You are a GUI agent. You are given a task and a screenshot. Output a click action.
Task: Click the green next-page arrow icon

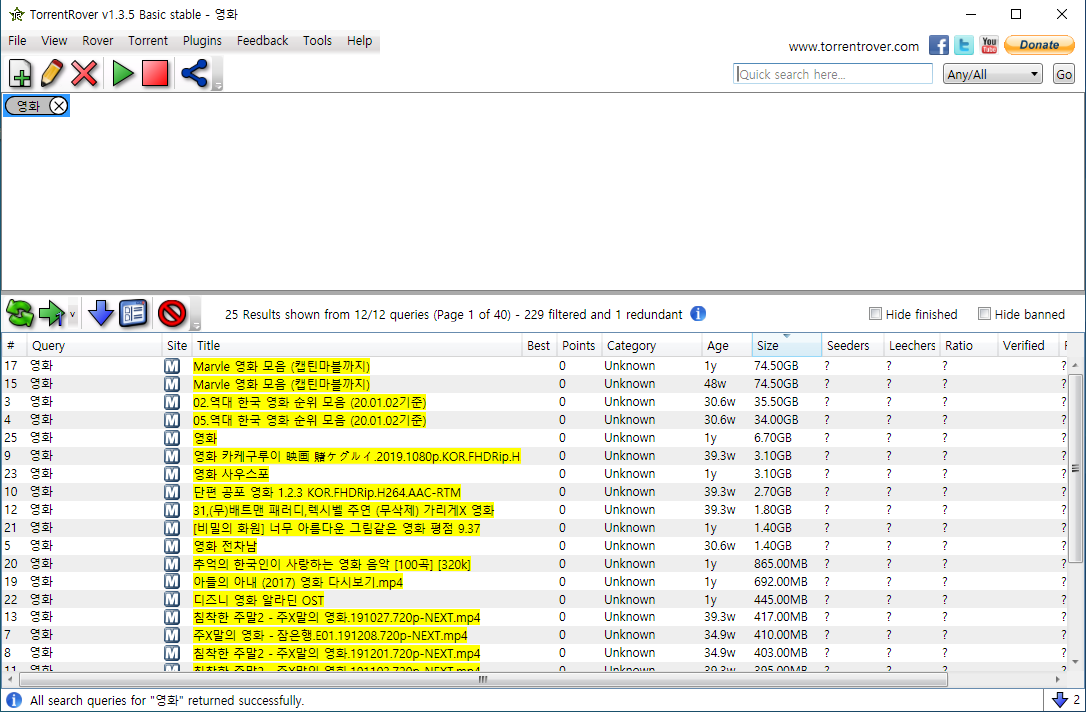pyautogui.click(x=52, y=314)
